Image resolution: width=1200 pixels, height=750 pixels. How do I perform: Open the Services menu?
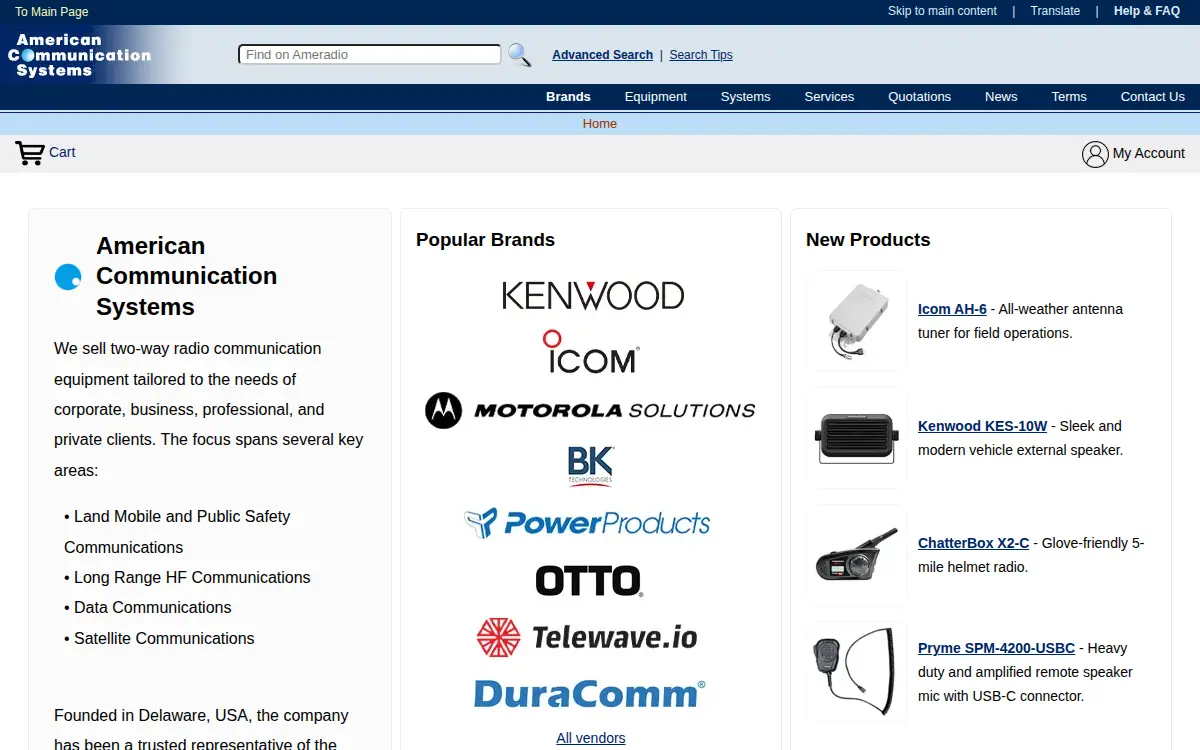click(829, 97)
